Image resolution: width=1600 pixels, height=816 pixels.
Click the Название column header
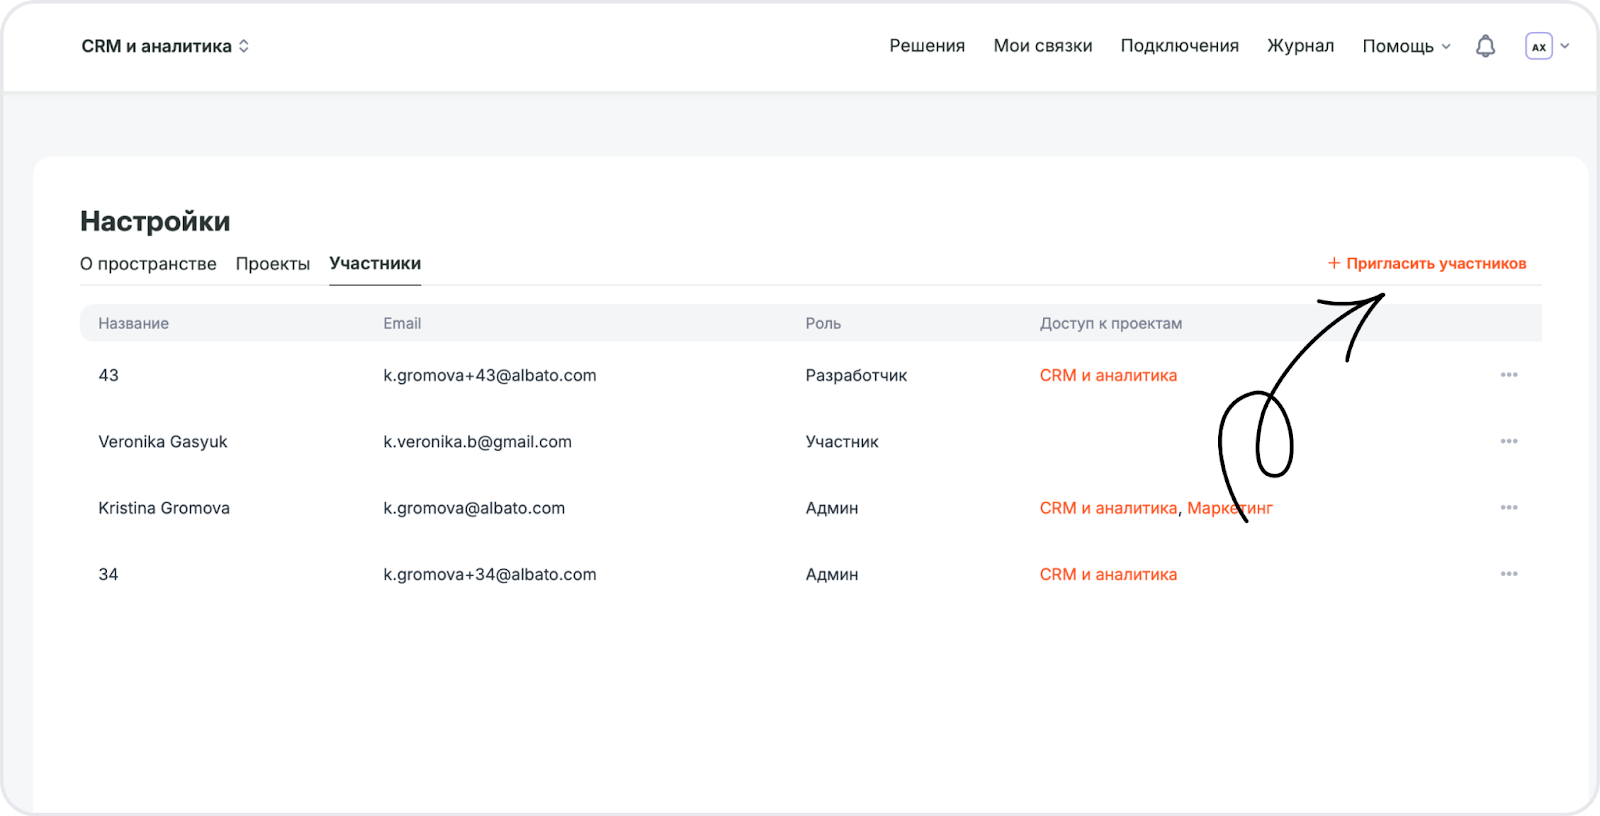tap(133, 323)
